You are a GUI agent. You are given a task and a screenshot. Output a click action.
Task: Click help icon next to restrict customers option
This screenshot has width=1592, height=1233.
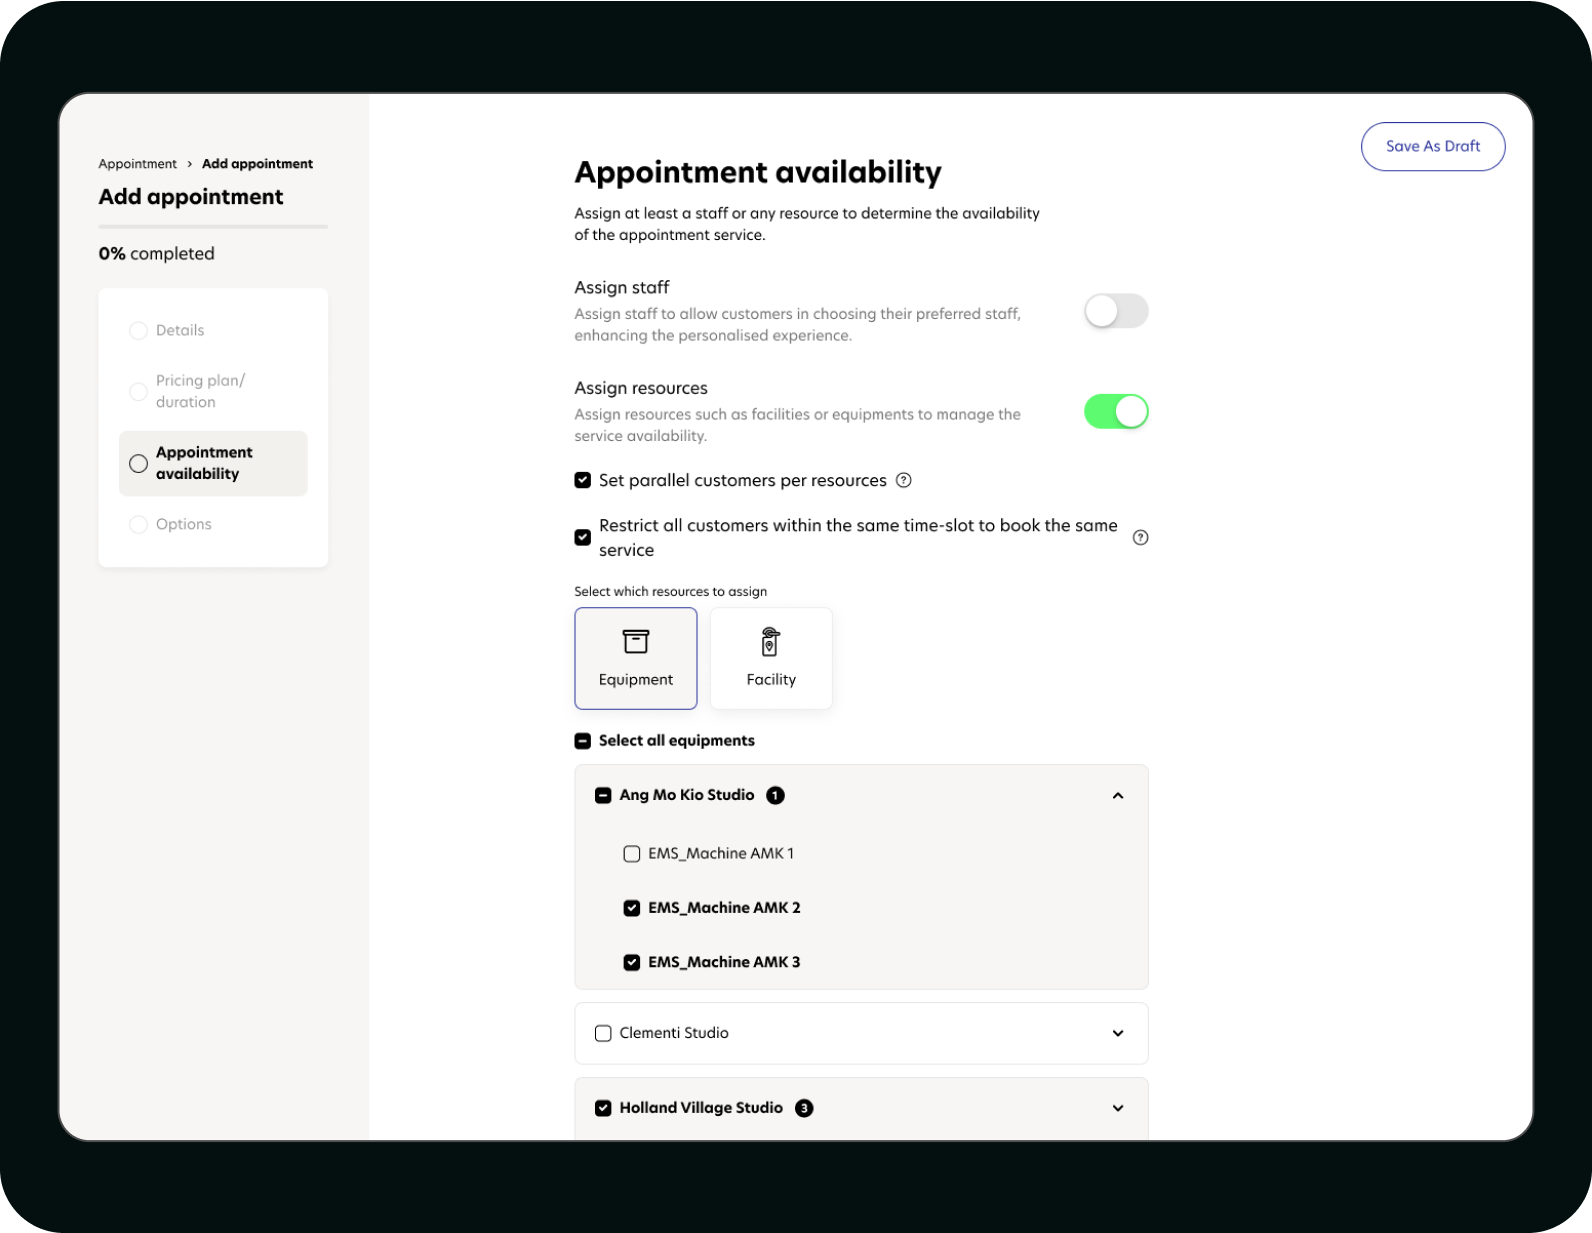click(1140, 538)
